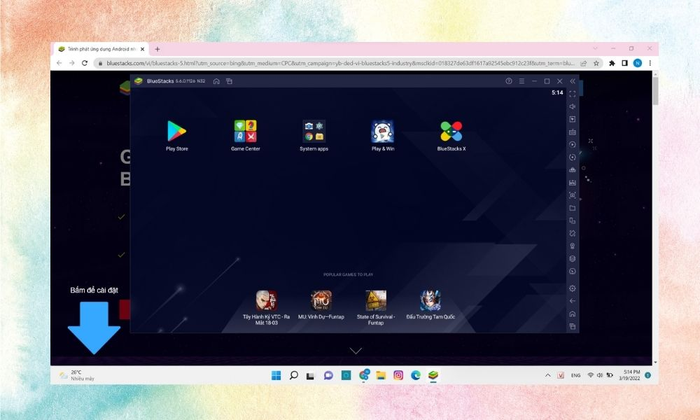Image resolution: width=700 pixels, height=420 pixels.
Task: Open File Explorer from taskbar
Action: [x=381, y=375]
